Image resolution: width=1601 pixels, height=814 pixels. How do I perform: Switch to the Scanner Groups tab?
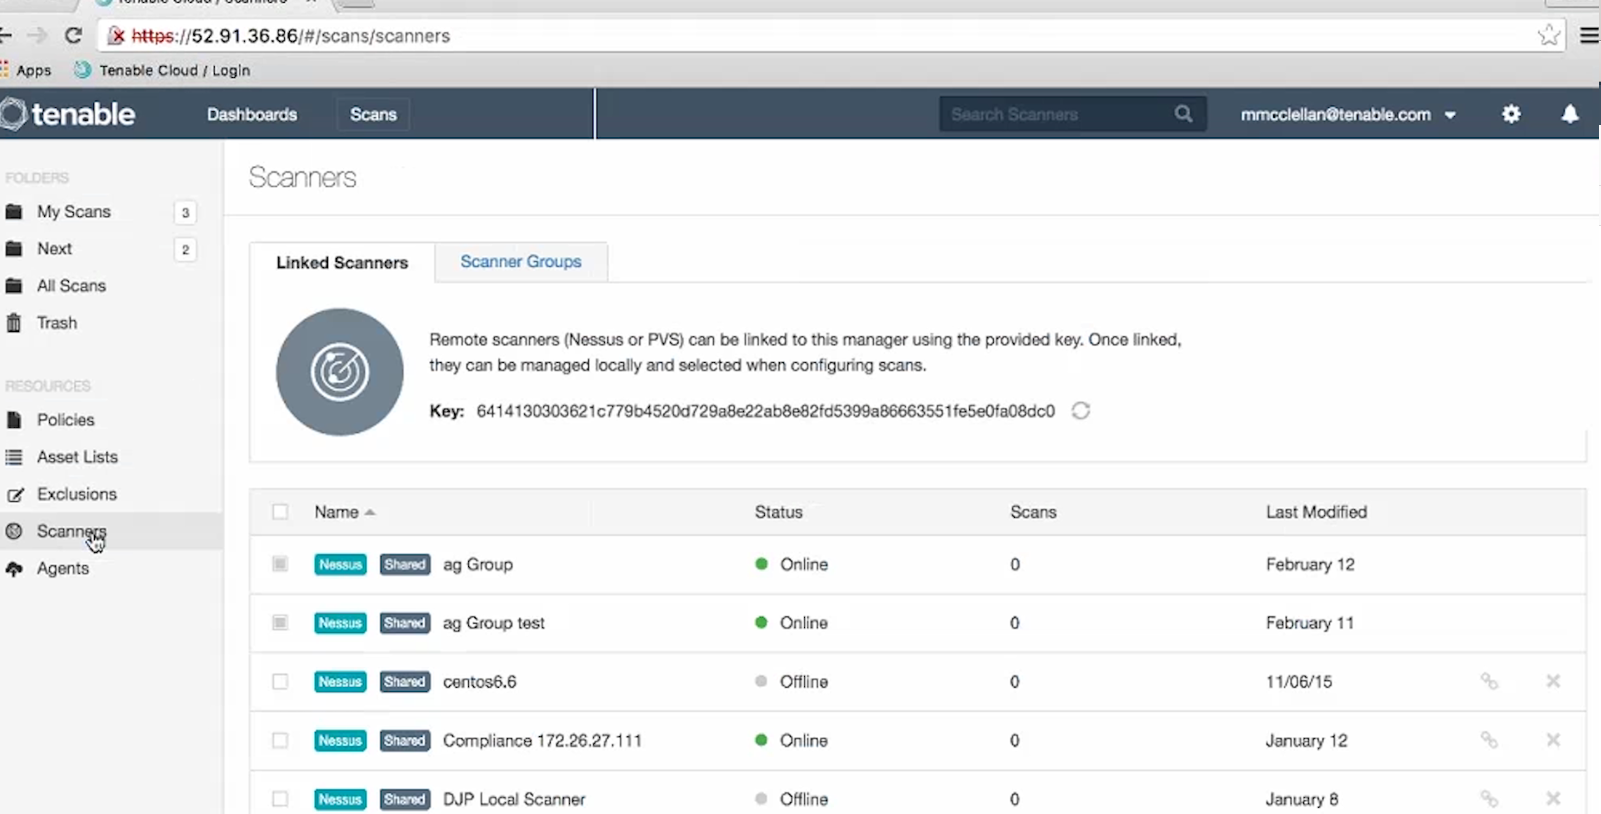pyautogui.click(x=520, y=262)
